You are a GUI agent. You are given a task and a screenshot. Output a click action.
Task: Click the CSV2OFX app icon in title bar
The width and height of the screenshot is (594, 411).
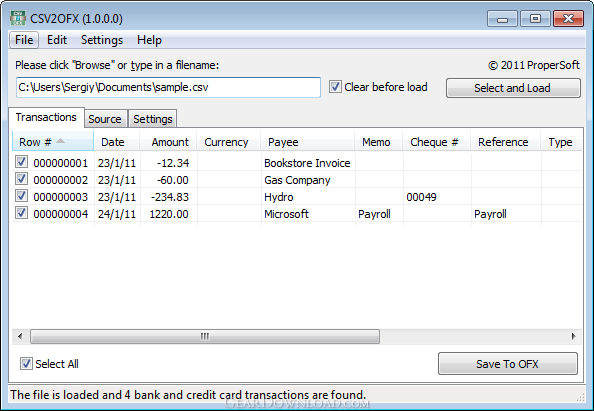pyautogui.click(x=17, y=18)
